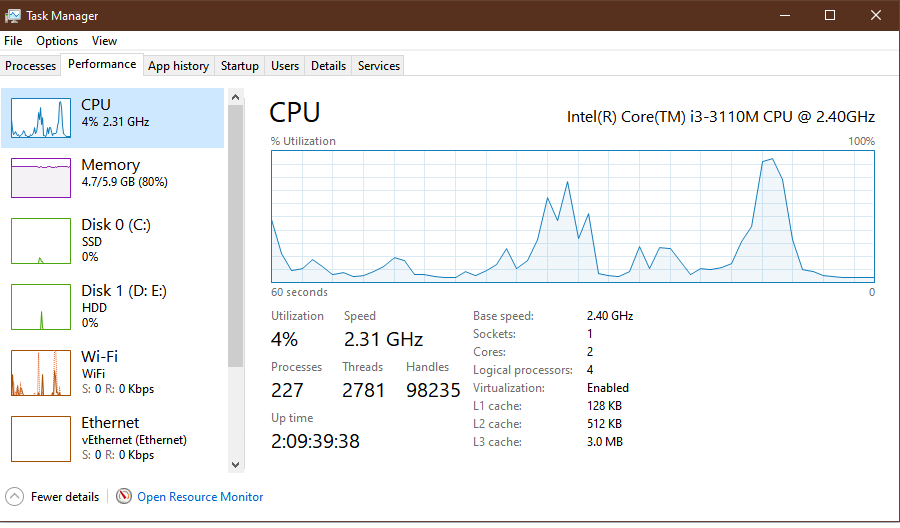
Task: Go to the Startup tab
Action: pyautogui.click(x=240, y=66)
